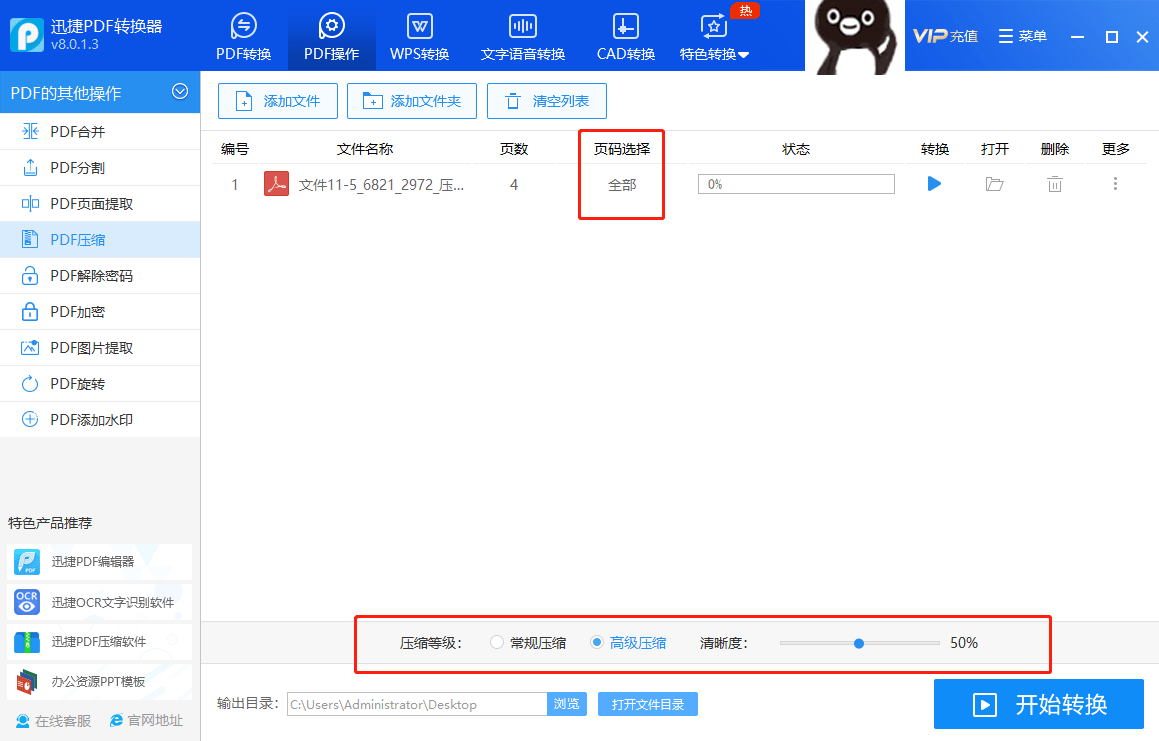The image size is (1159, 741).
Task: Select PDF合并 in sidebar
Action: [x=100, y=132]
